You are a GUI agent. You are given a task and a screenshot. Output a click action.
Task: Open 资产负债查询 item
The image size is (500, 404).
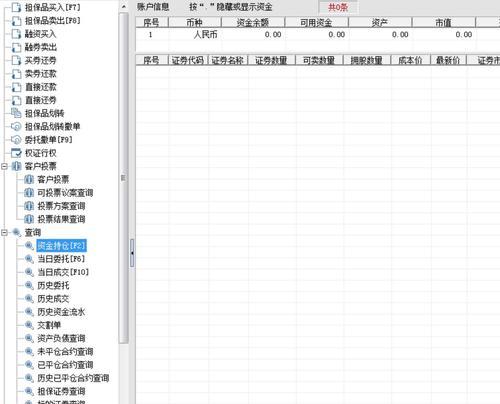tap(61, 338)
